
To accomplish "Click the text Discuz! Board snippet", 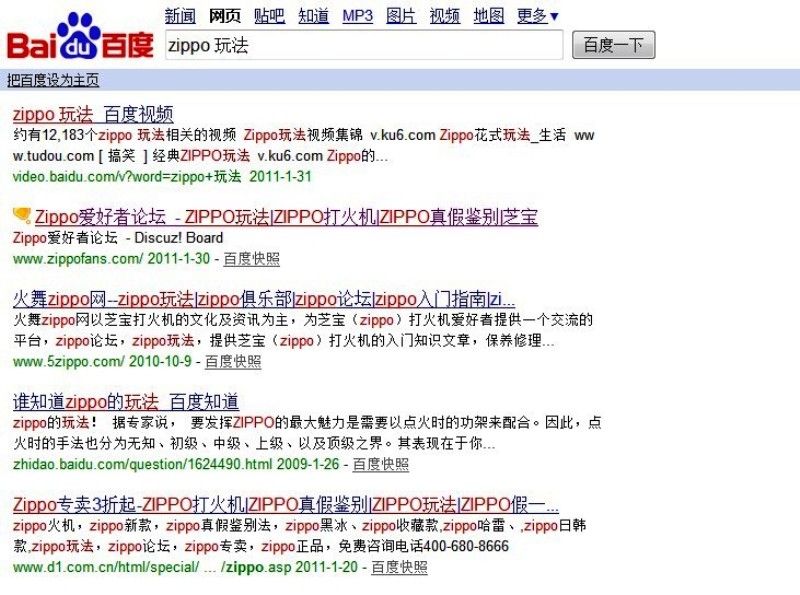I will [179, 238].
